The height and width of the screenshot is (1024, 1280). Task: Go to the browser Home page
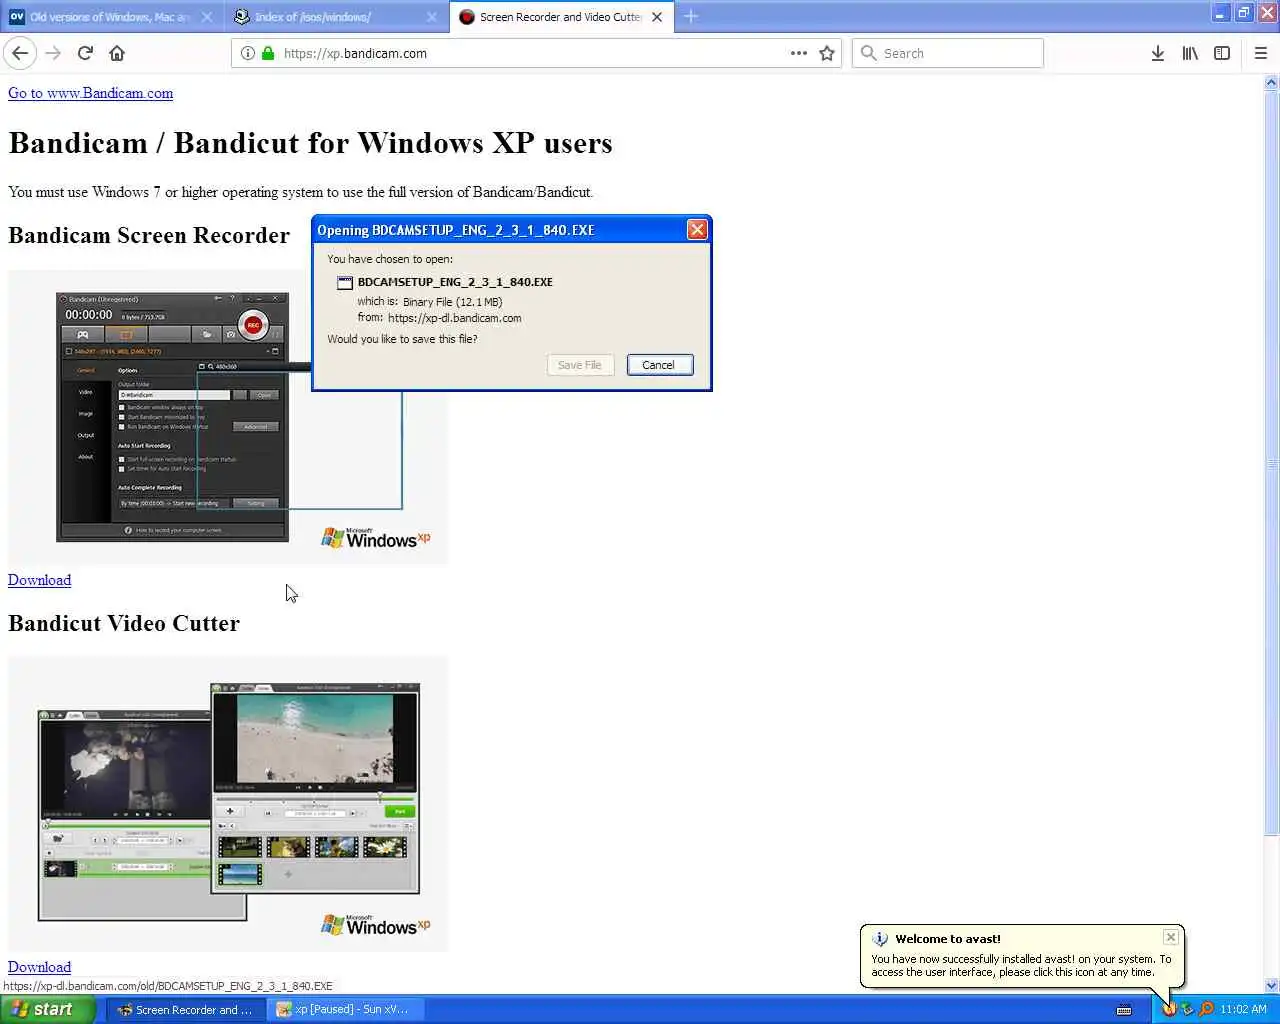(x=117, y=53)
